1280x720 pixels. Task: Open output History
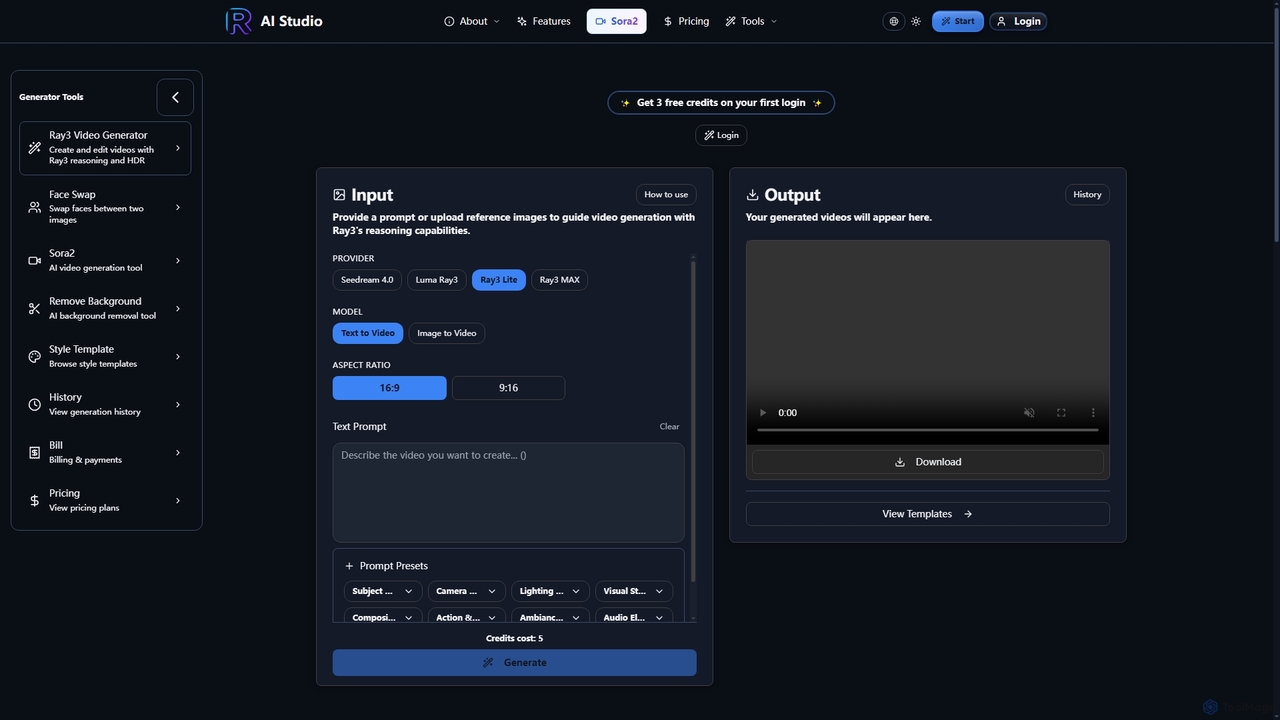click(1087, 195)
